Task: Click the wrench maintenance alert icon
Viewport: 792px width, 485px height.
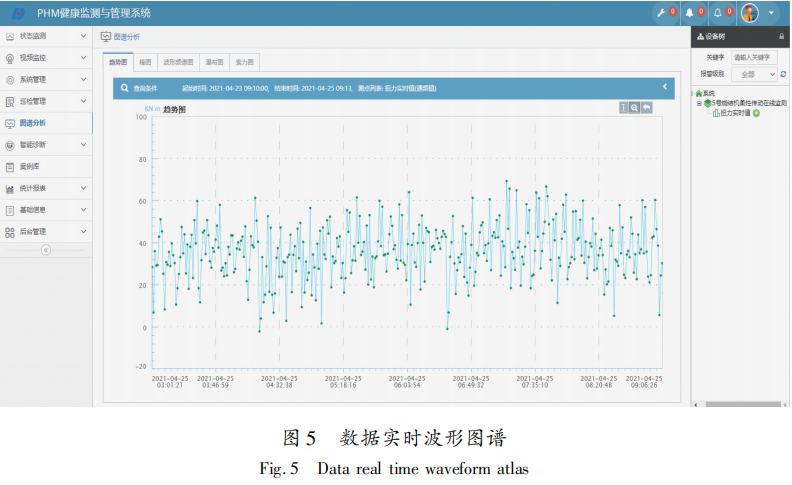Action: pos(660,12)
